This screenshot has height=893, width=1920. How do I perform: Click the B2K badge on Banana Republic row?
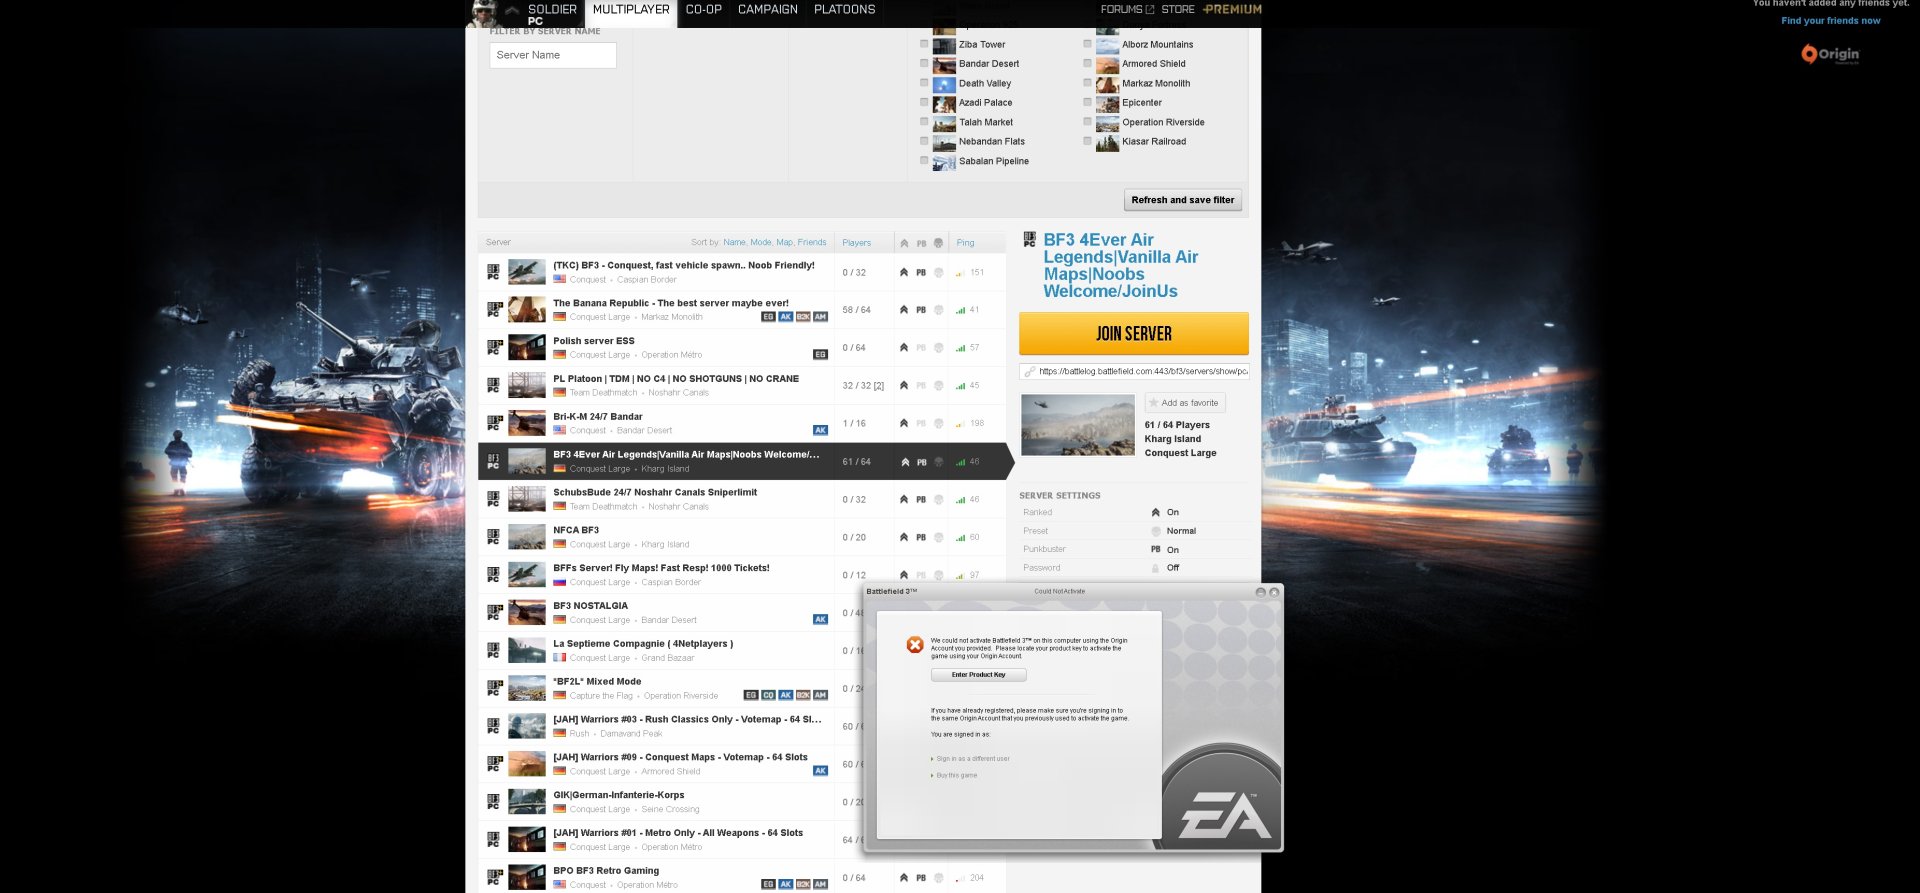pos(803,317)
